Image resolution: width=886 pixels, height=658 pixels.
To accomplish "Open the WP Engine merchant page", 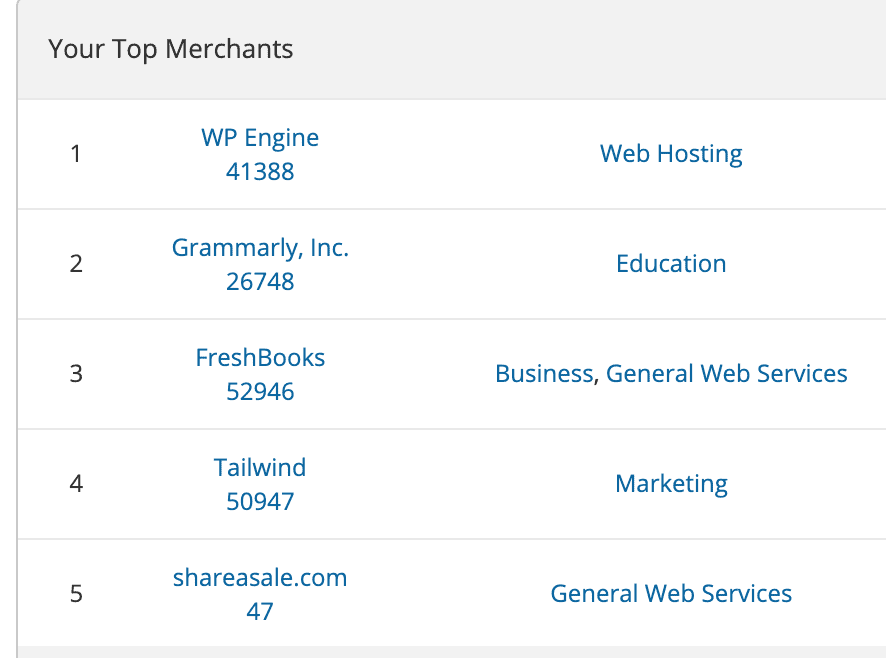I will [260, 137].
